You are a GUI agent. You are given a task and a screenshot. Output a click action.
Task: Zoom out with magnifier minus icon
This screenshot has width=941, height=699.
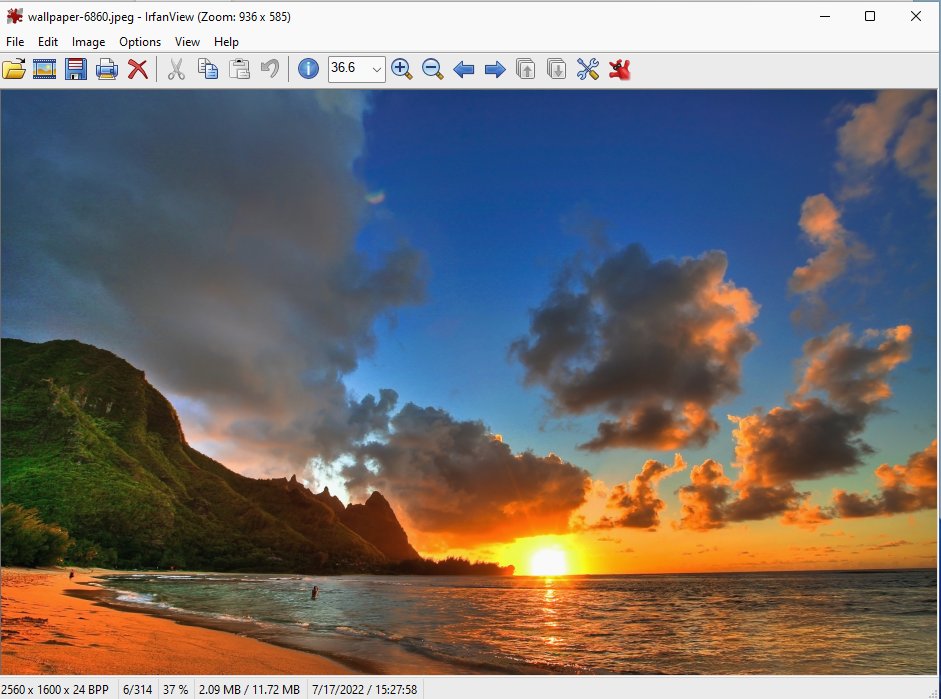tap(432, 69)
